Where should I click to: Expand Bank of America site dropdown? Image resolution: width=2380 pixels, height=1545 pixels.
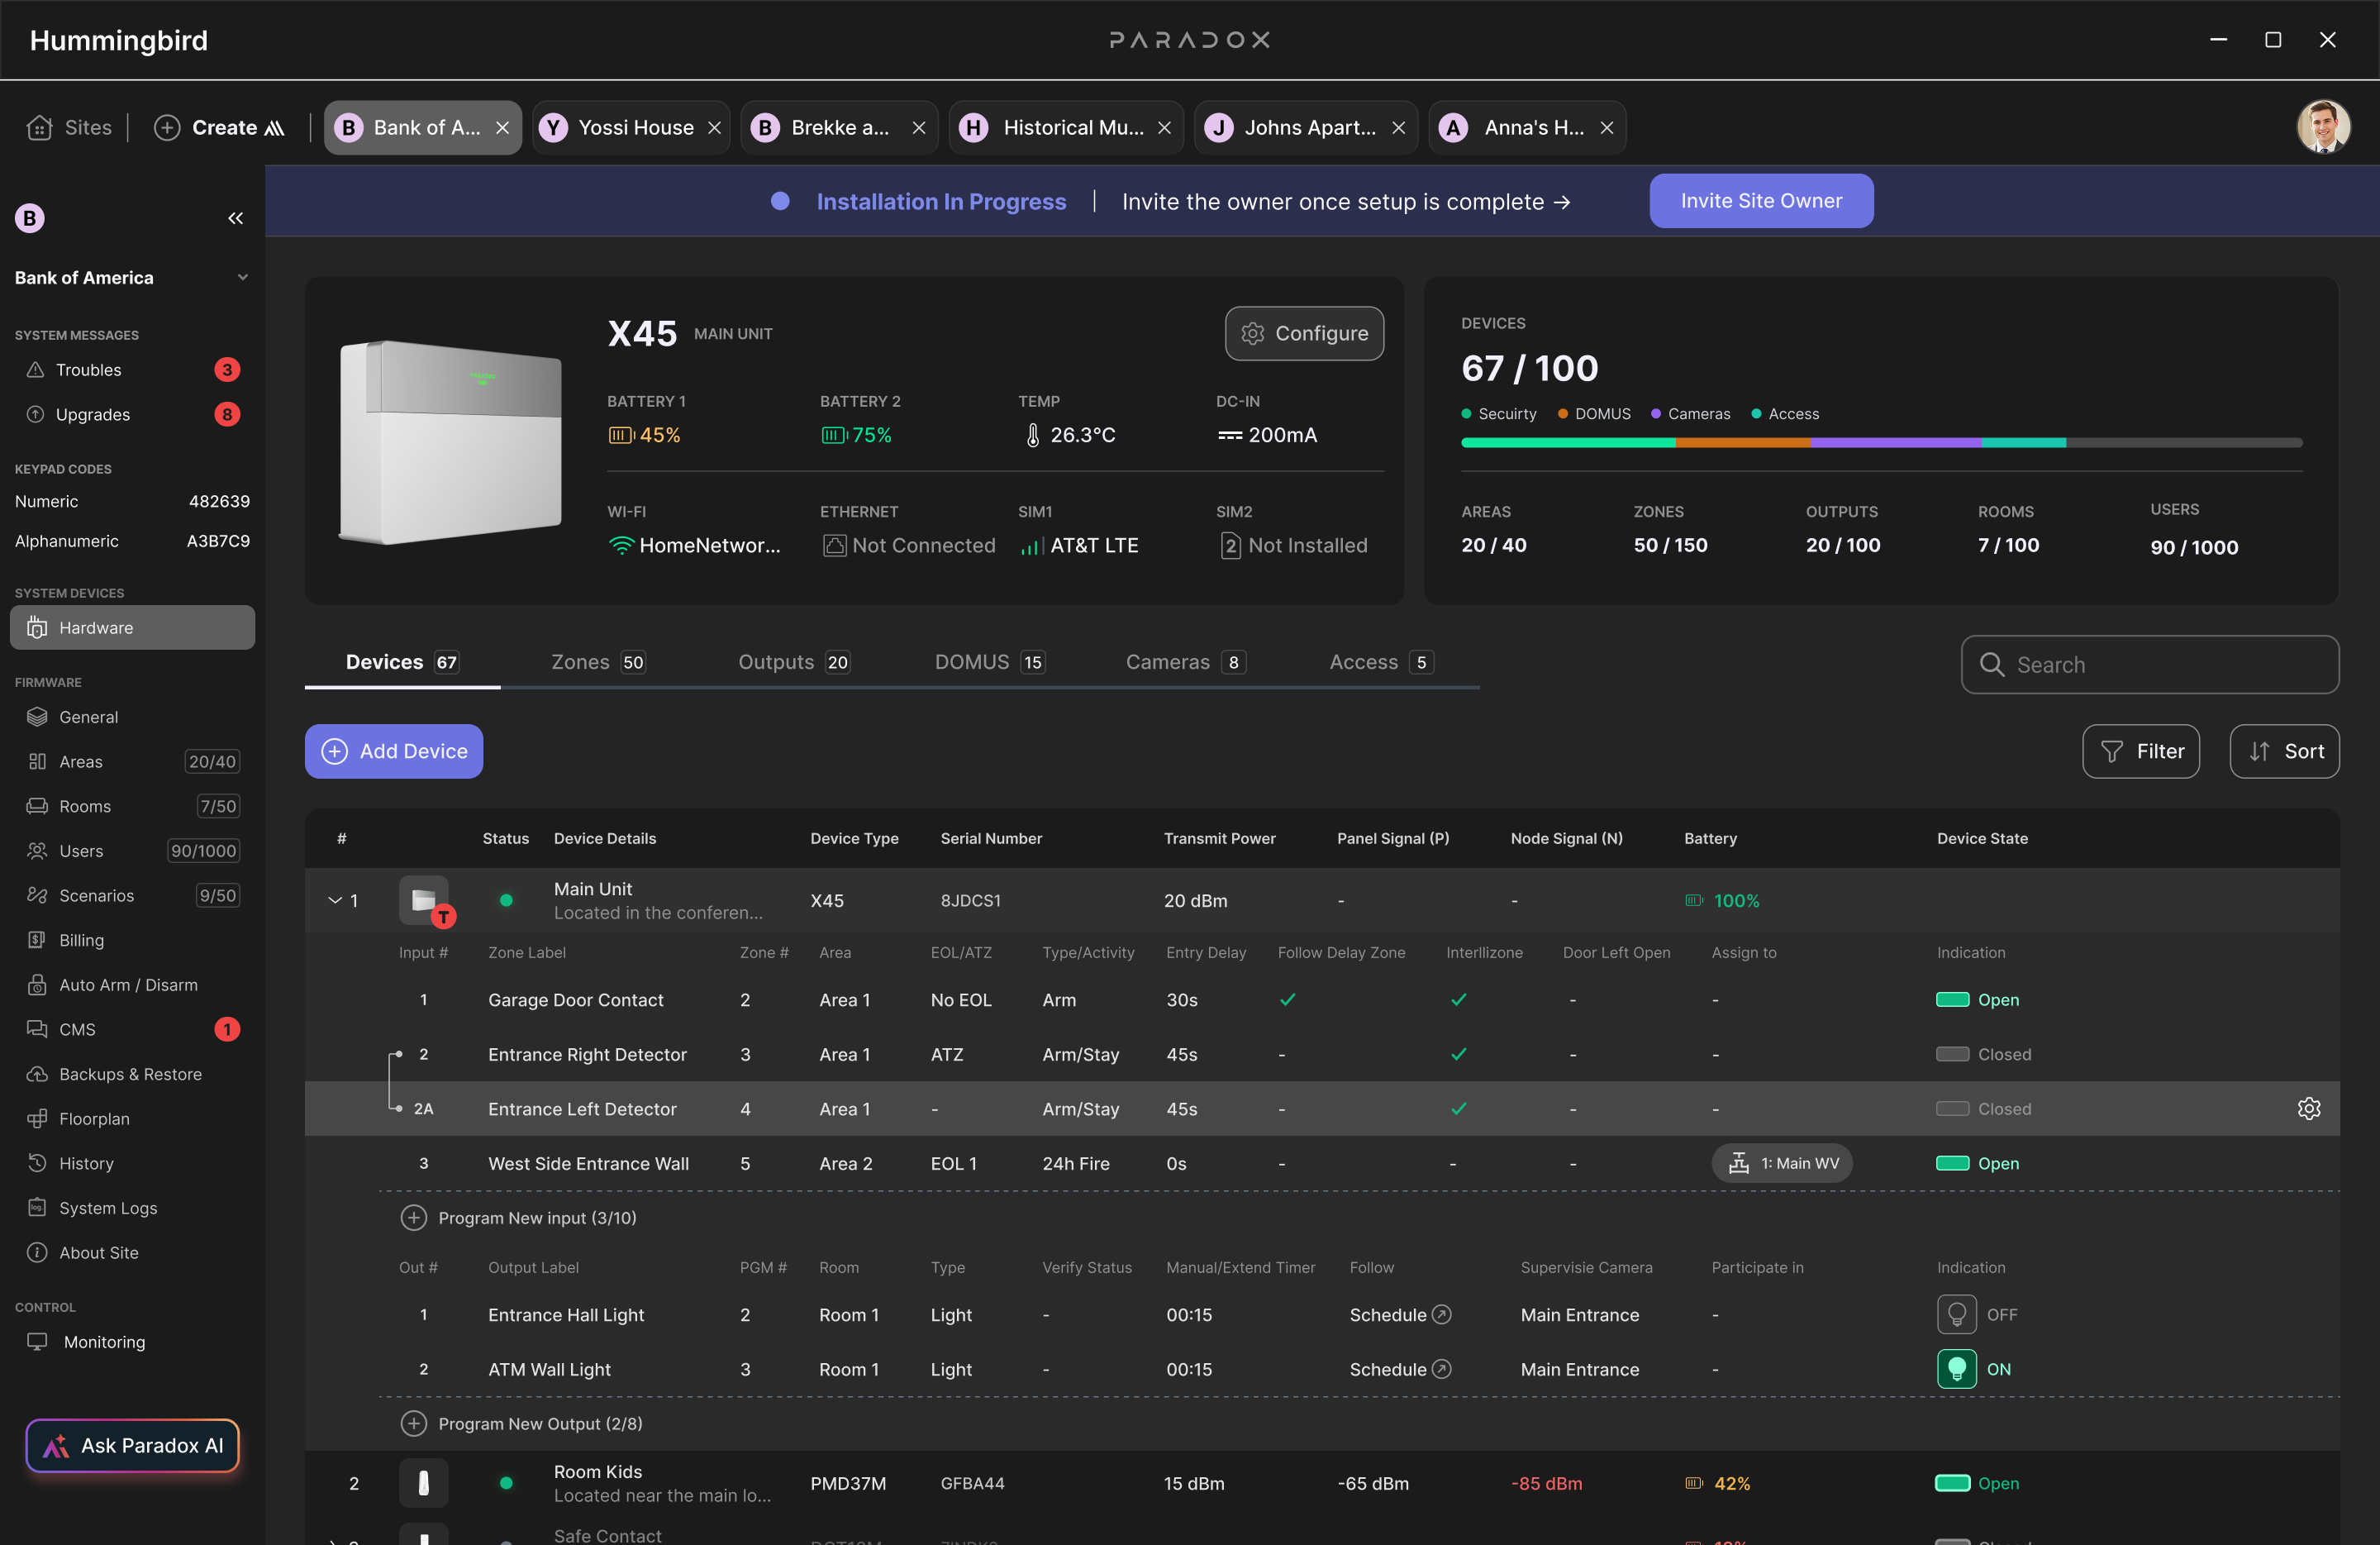(243, 277)
